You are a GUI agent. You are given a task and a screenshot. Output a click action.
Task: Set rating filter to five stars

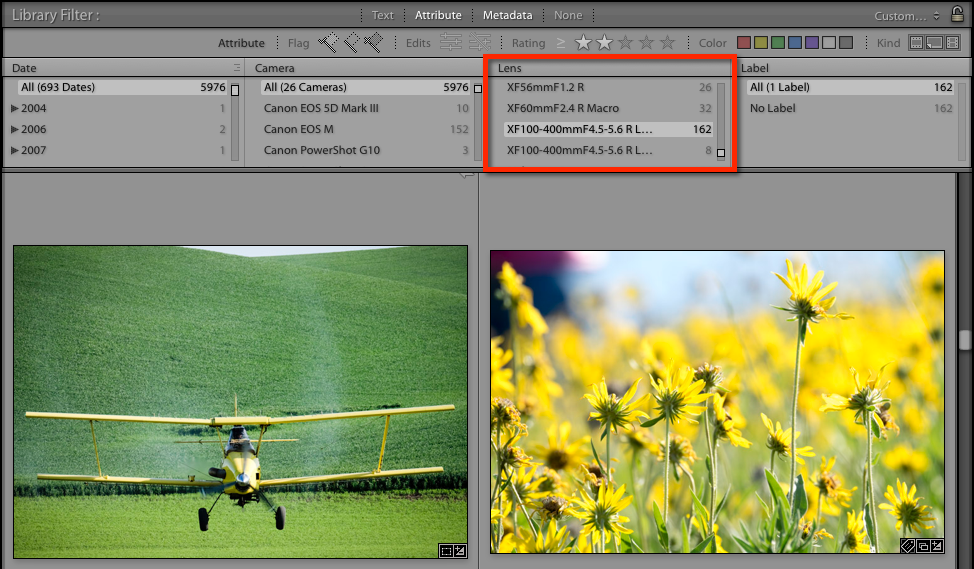pyautogui.click(x=668, y=42)
